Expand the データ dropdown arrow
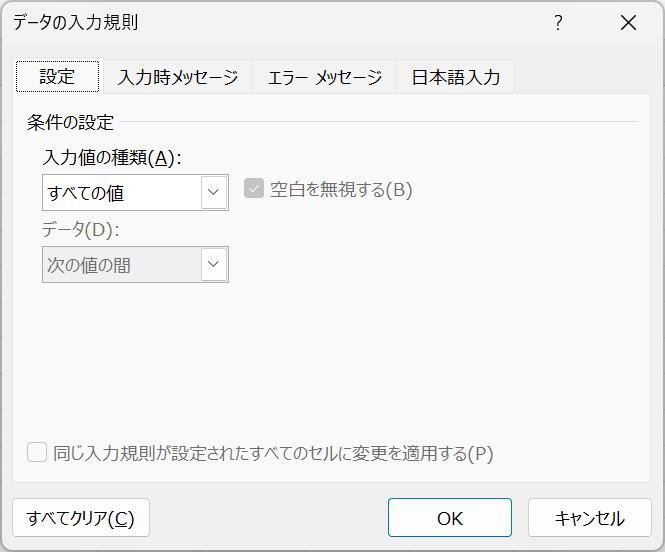This screenshot has width=665, height=552. (x=214, y=264)
